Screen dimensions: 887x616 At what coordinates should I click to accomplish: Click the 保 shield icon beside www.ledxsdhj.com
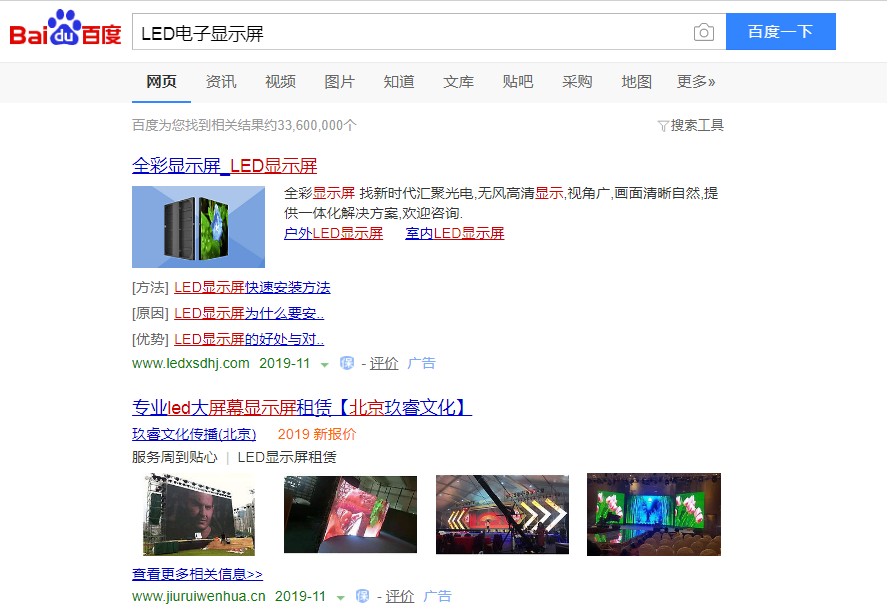pyautogui.click(x=347, y=363)
